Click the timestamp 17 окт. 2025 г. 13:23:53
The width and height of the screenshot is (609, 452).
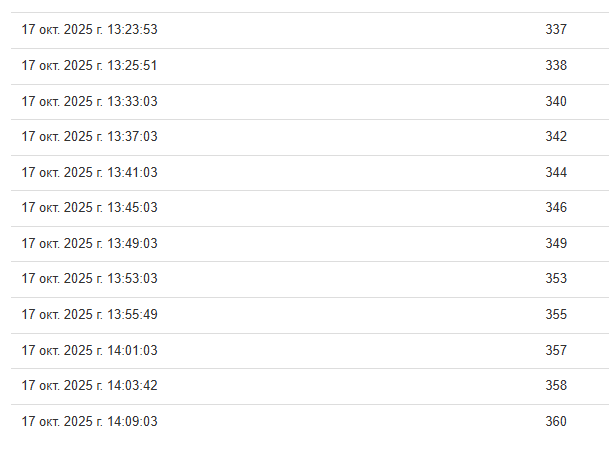click(x=89, y=30)
